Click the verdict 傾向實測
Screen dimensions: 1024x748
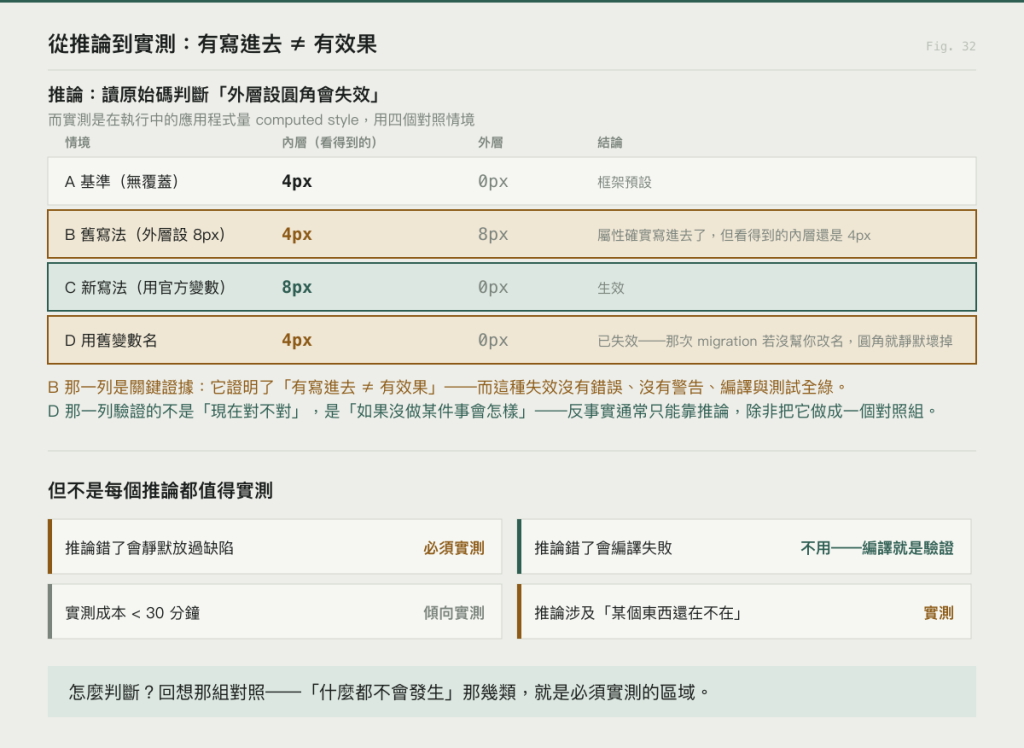(x=454, y=613)
